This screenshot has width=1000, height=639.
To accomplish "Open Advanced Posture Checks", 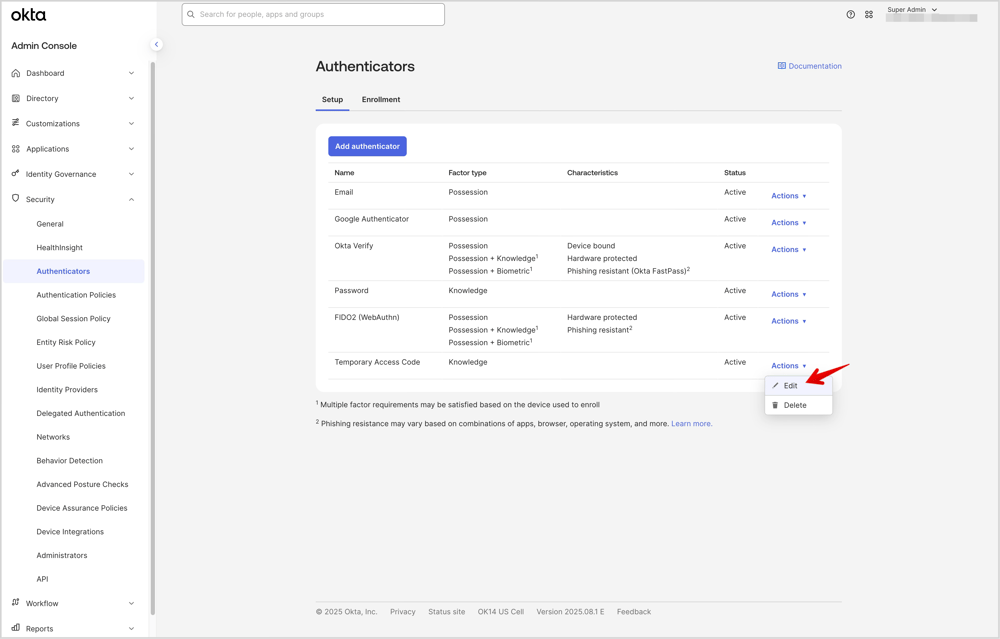I will point(82,484).
